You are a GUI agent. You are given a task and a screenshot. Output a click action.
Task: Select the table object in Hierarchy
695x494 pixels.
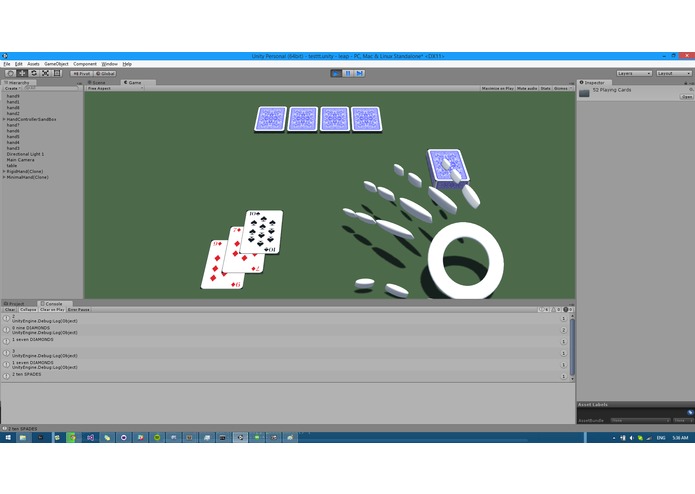(12, 165)
